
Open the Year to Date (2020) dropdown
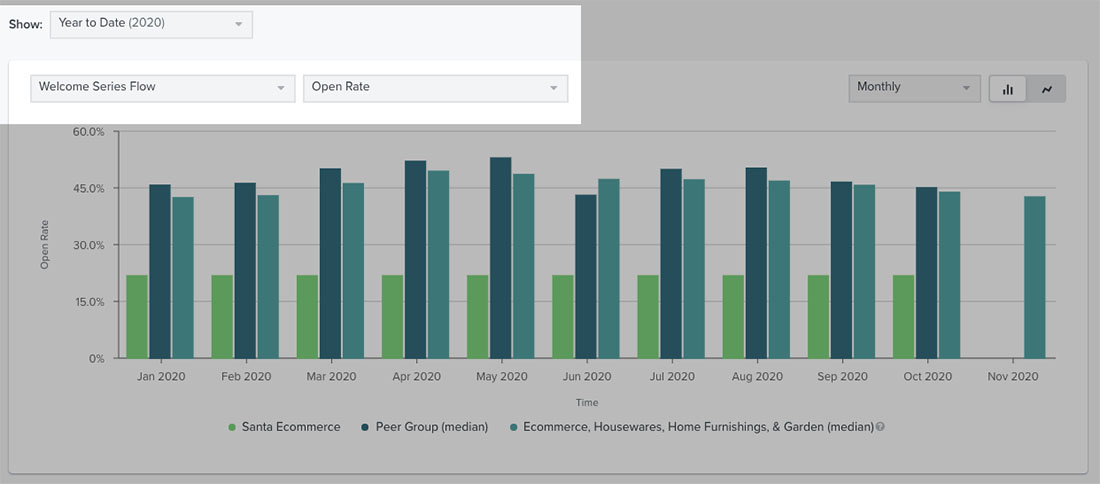(151, 24)
